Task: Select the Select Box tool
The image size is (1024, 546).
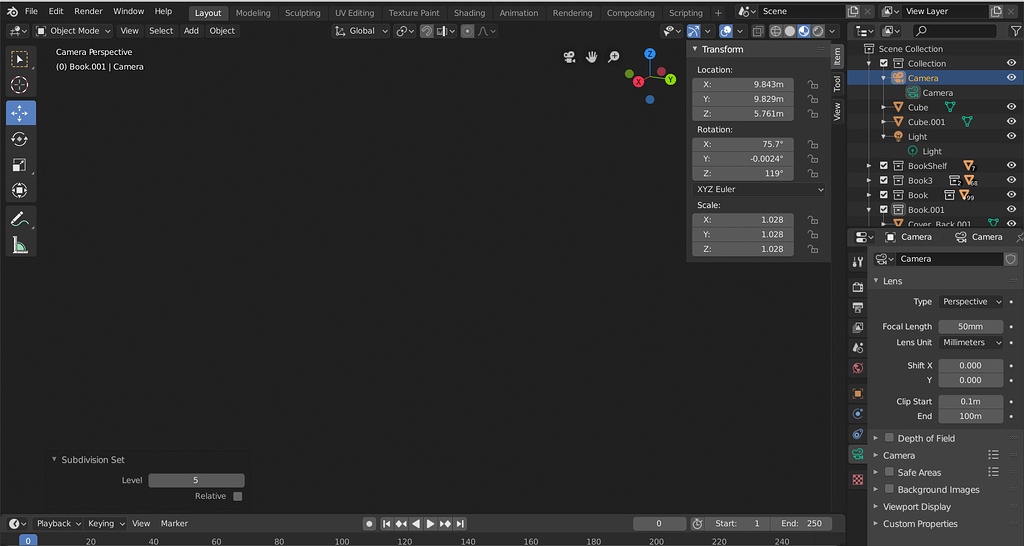Action: pyautogui.click(x=20, y=59)
